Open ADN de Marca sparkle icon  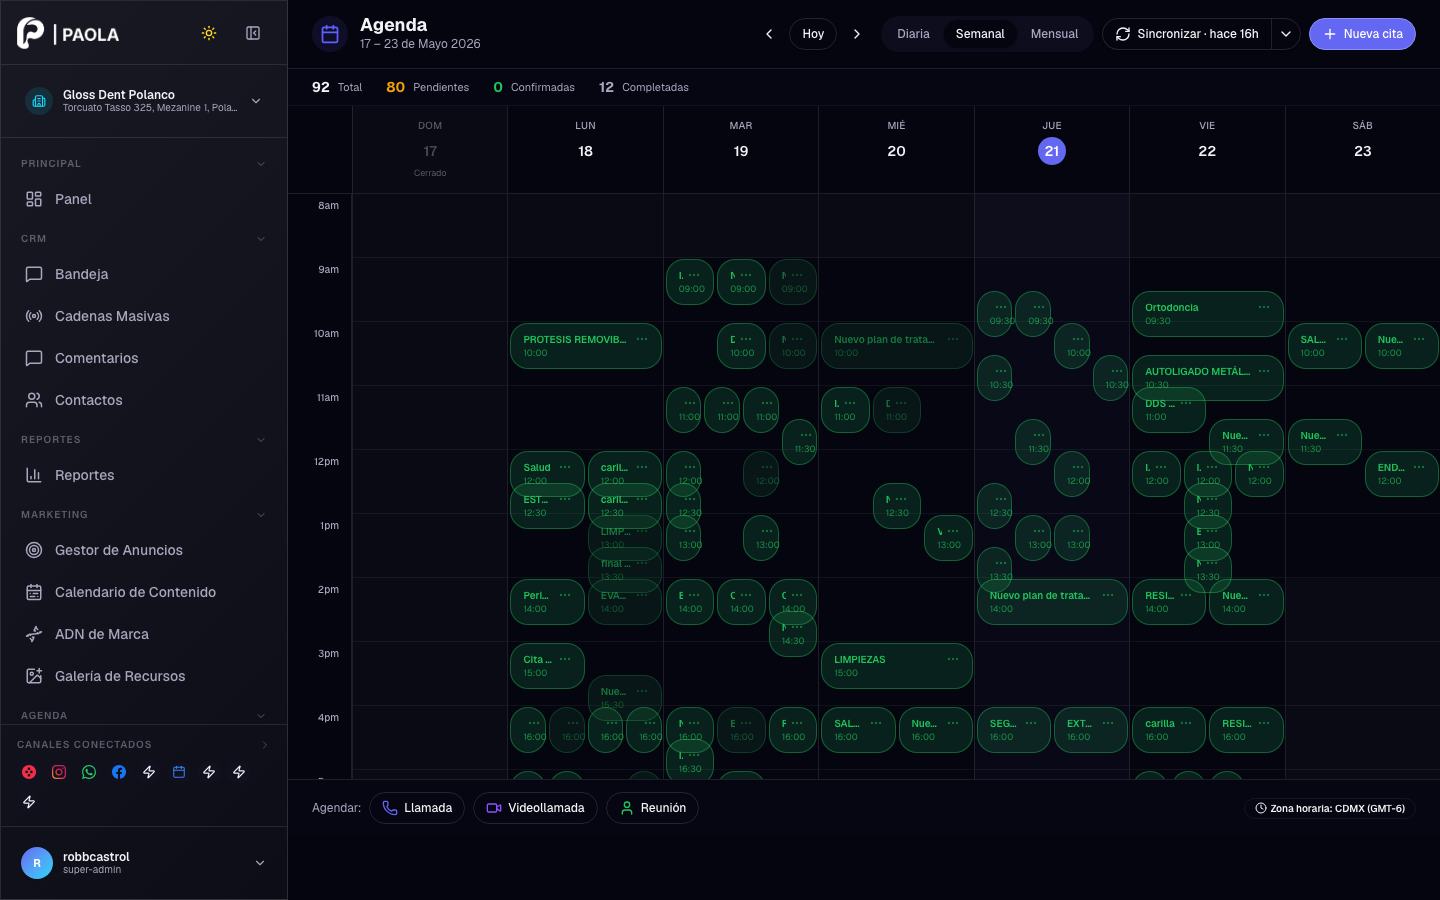[x=34, y=634]
